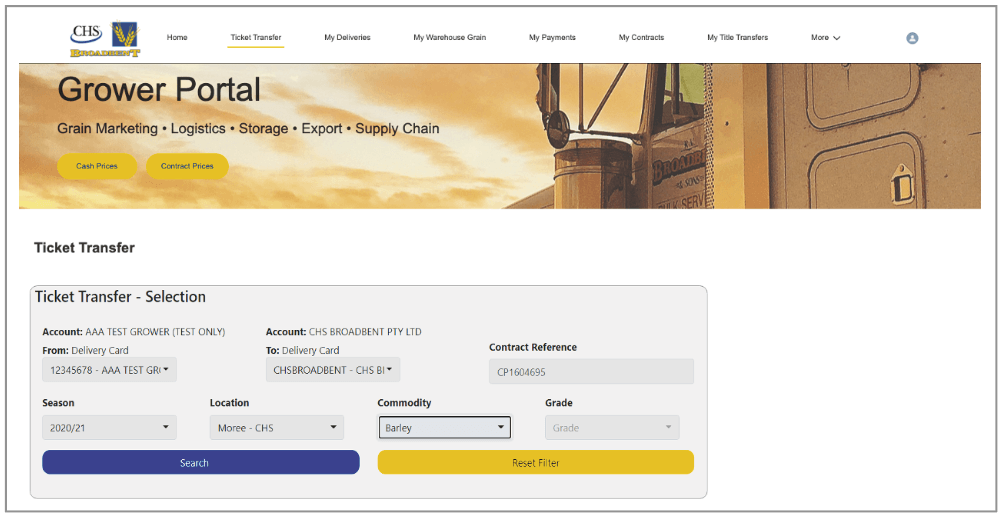
Task: Click the Cash Prices button
Action: pyautogui.click(x=96, y=166)
